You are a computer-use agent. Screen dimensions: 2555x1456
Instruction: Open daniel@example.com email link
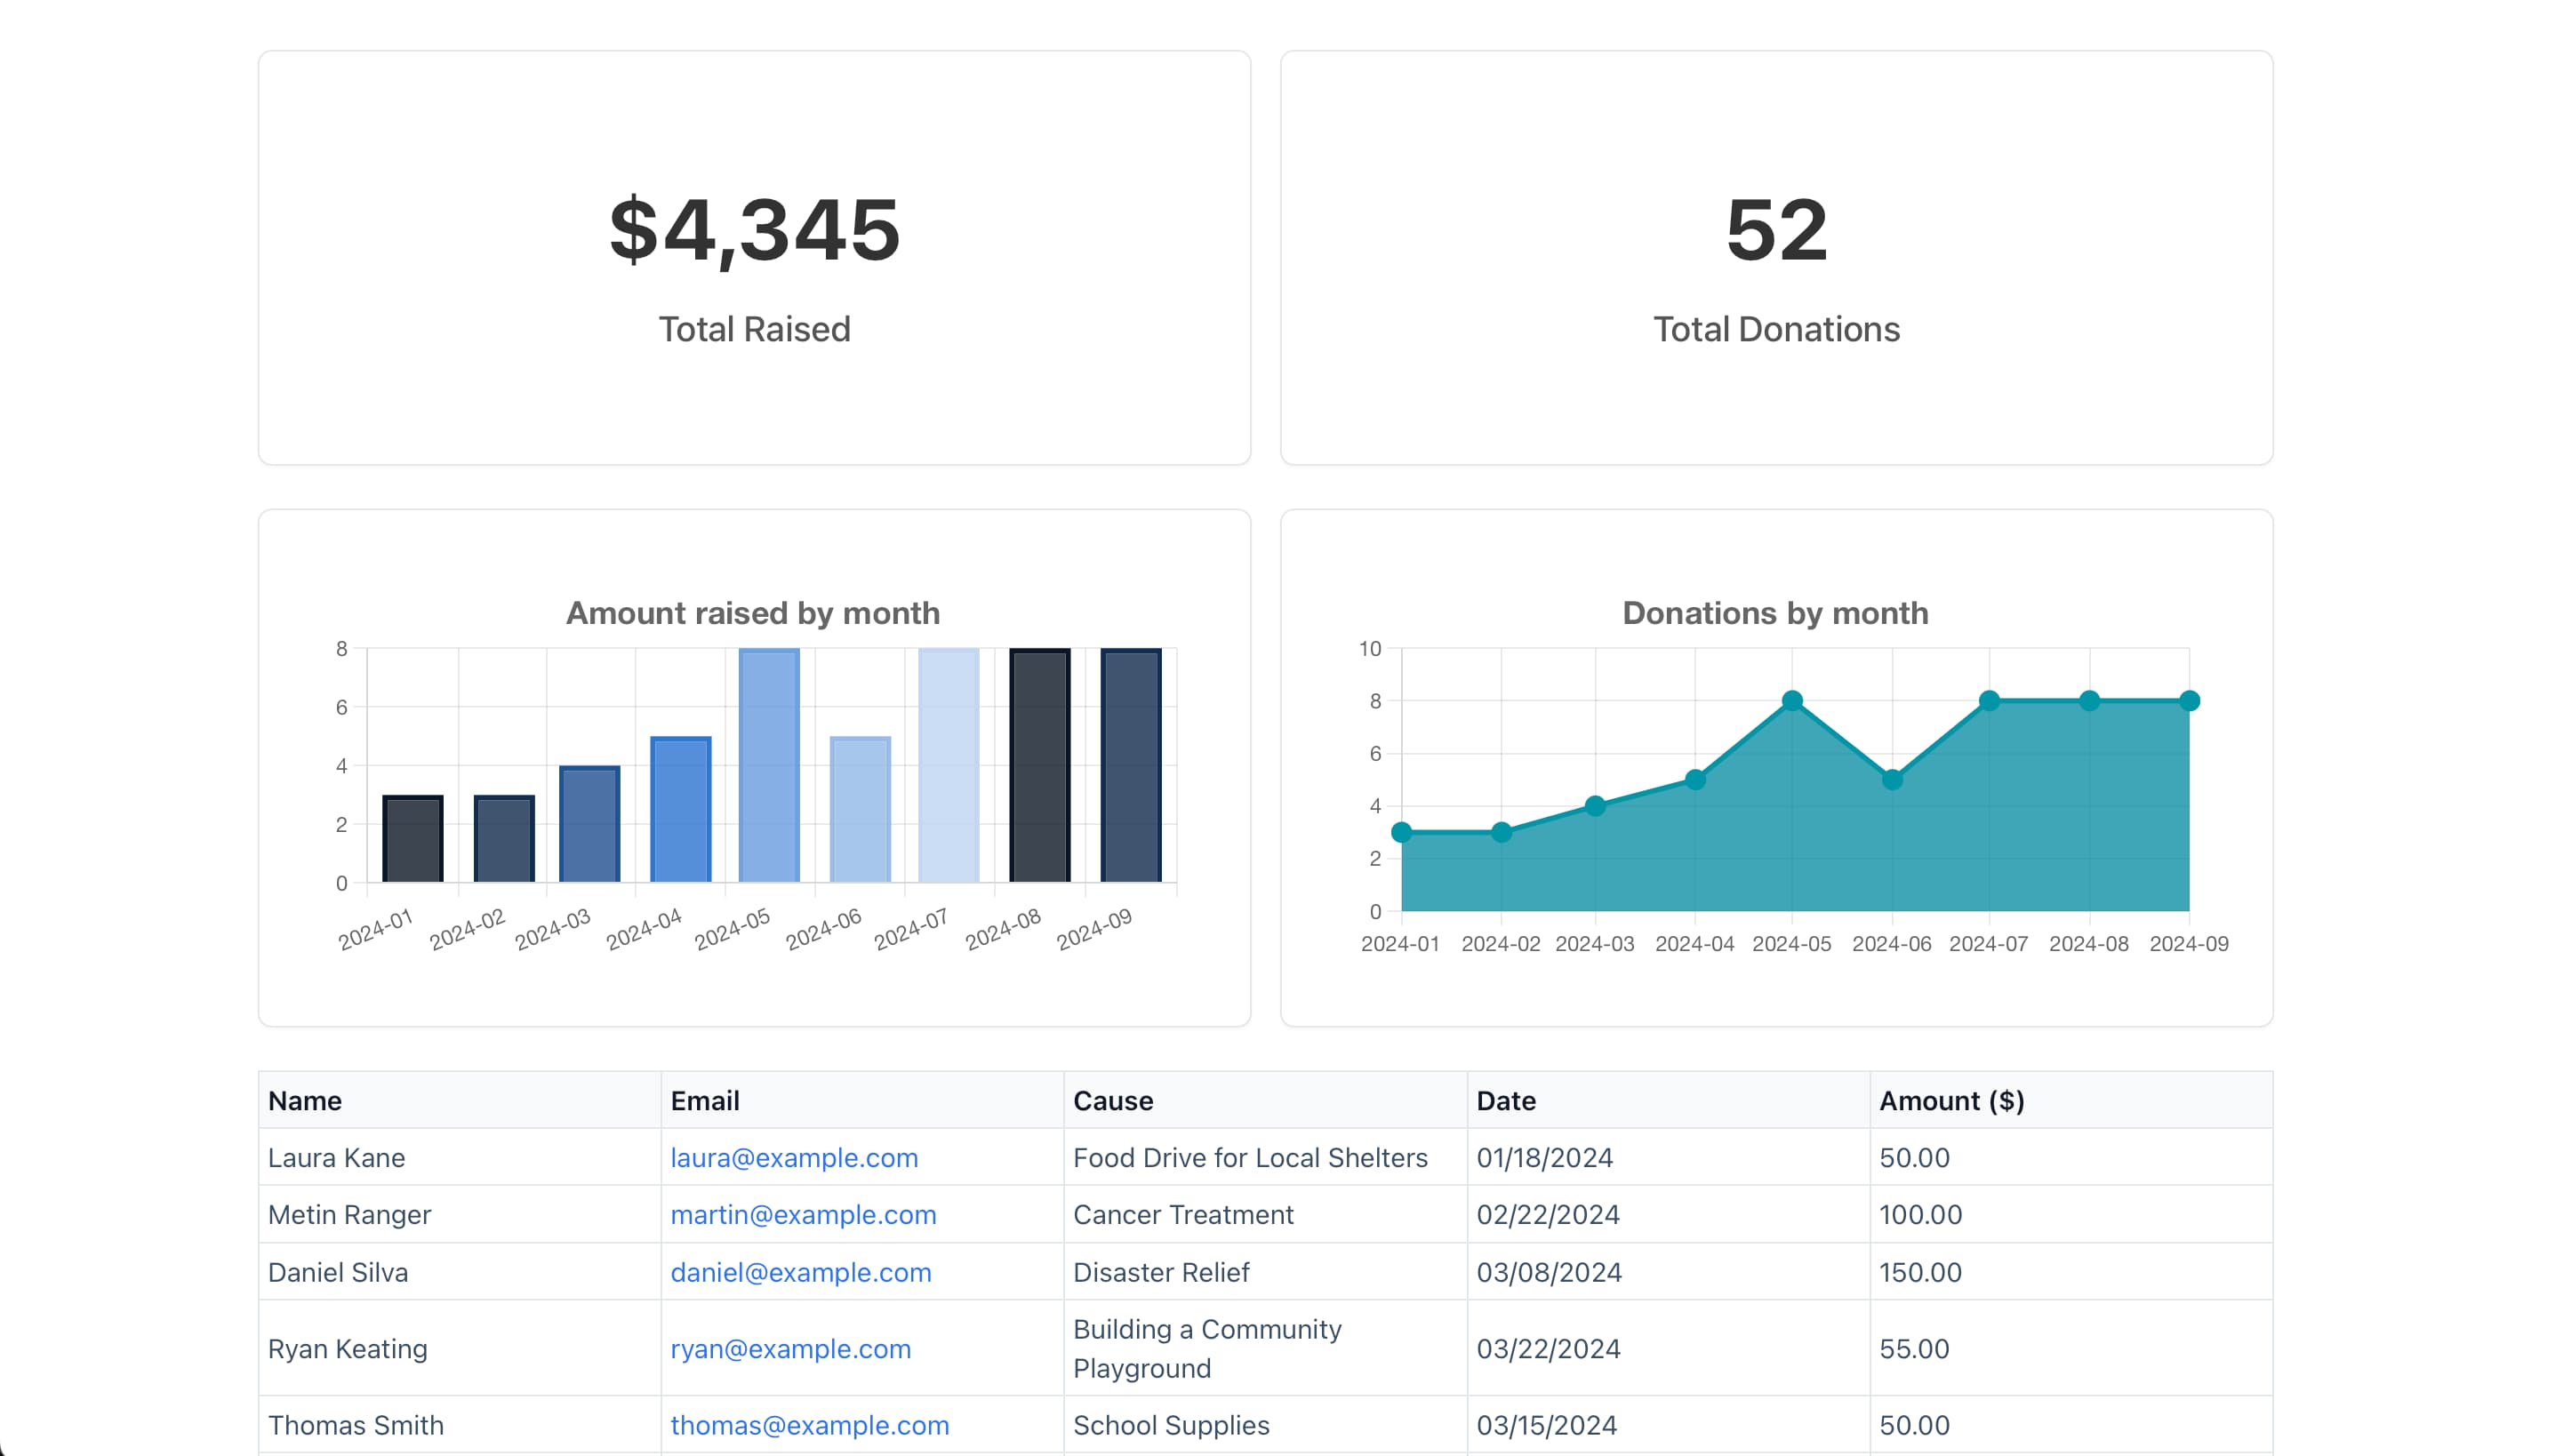[800, 1272]
